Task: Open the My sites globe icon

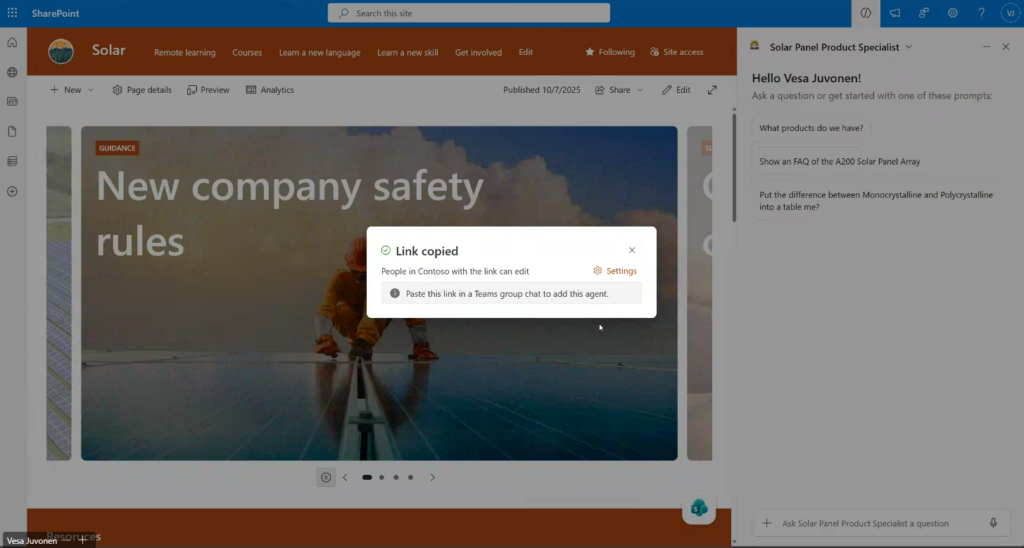Action: click(x=12, y=72)
